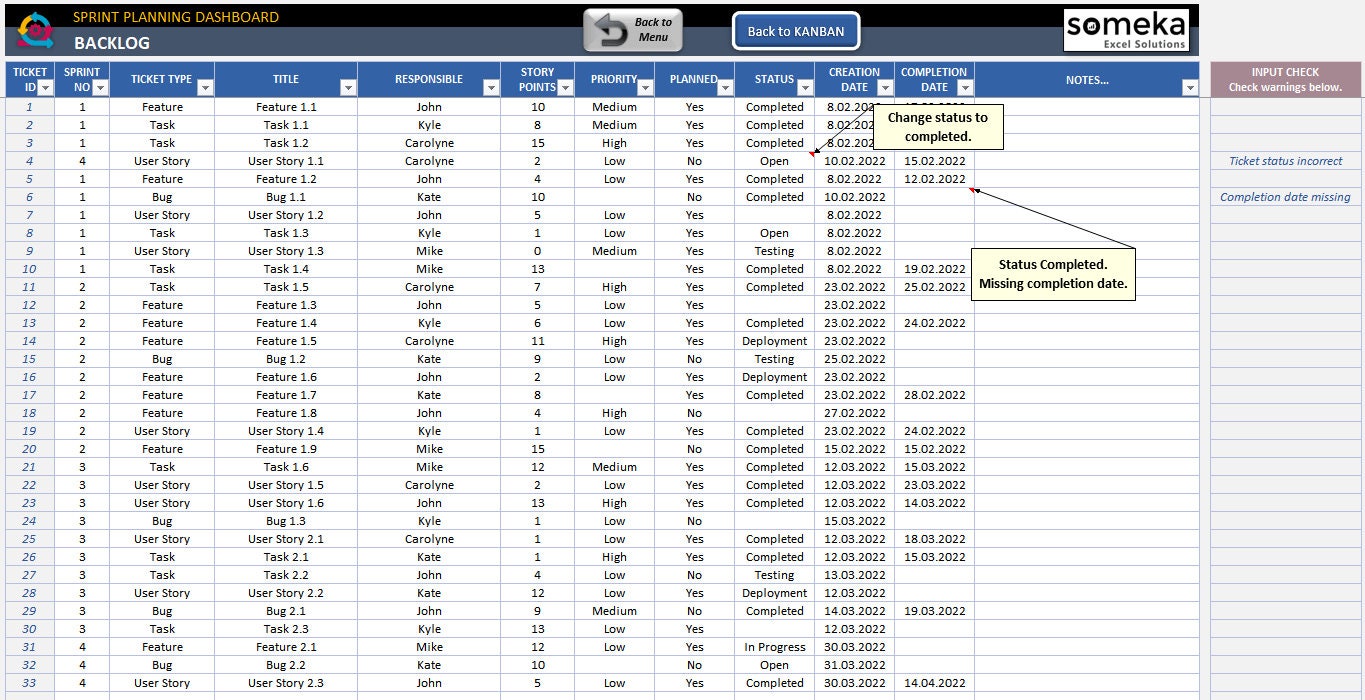The width and height of the screenshot is (1365, 700).
Task: Select the Change status to completed callout
Action: click(x=936, y=126)
